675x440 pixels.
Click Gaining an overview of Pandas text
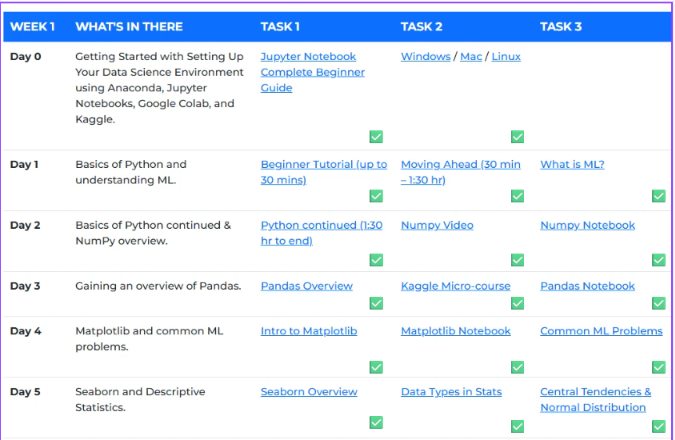[x=158, y=286]
